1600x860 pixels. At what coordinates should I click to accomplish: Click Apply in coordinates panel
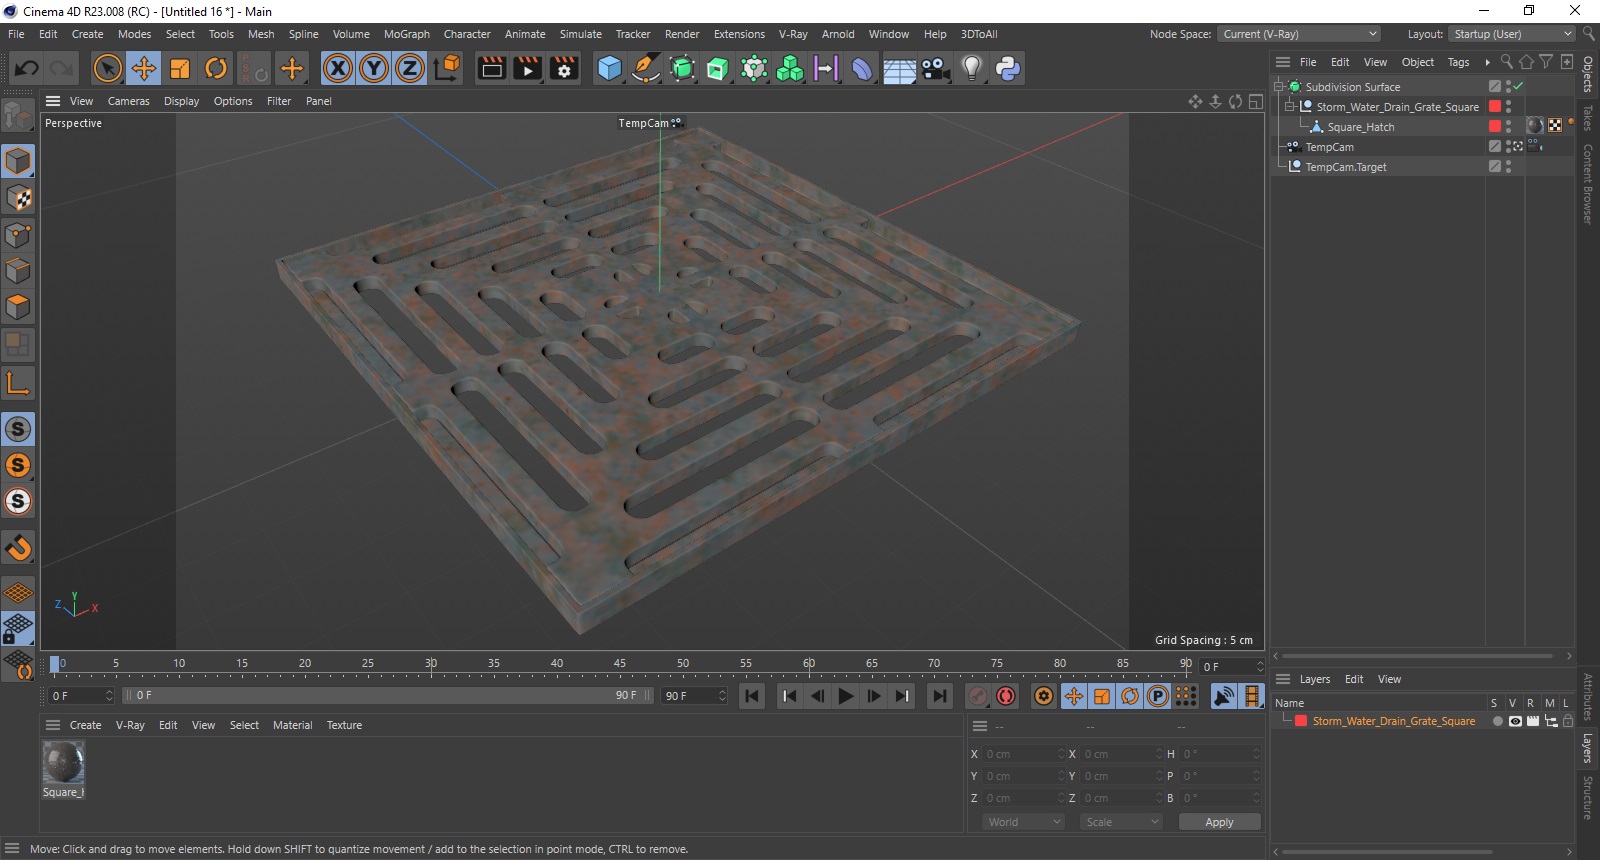tap(1219, 822)
